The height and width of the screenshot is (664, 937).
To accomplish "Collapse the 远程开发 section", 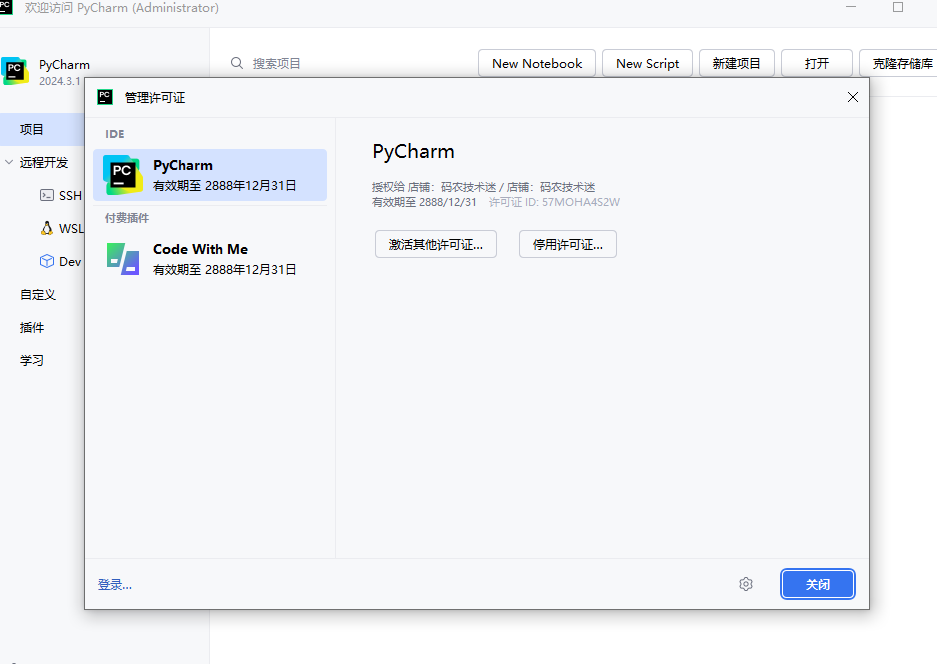I will pos(9,162).
